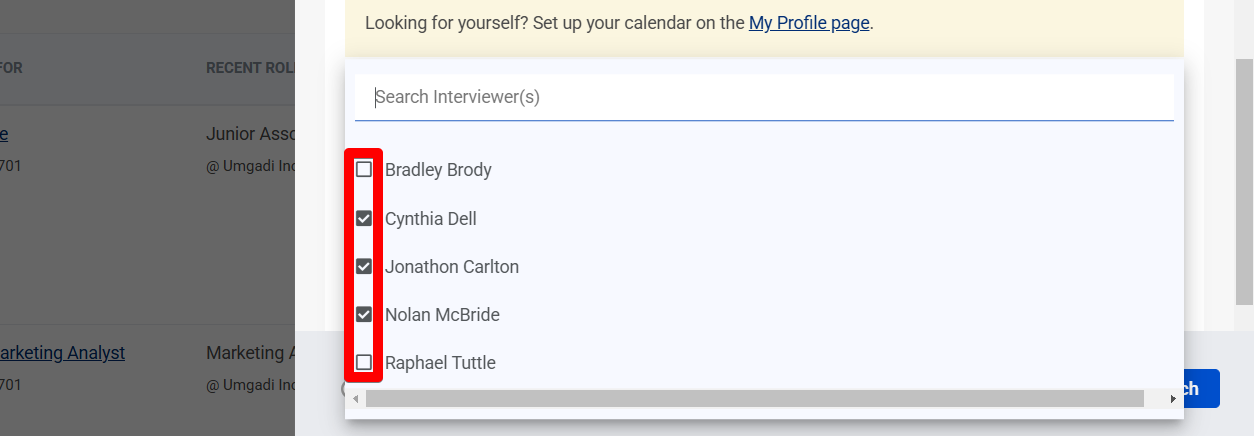
Task: Select the Nolan McBride list entry
Action: (x=442, y=315)
